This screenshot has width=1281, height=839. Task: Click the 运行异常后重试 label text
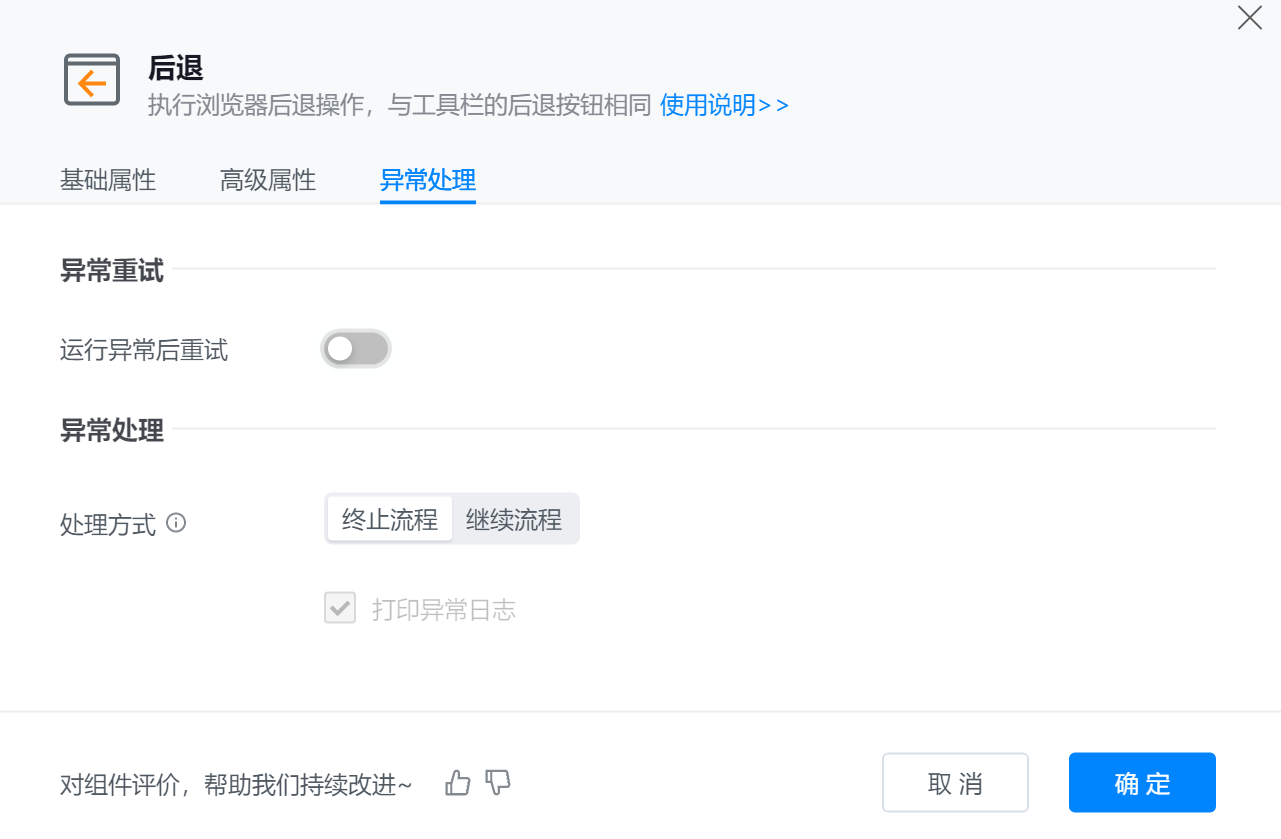point(144,350)
